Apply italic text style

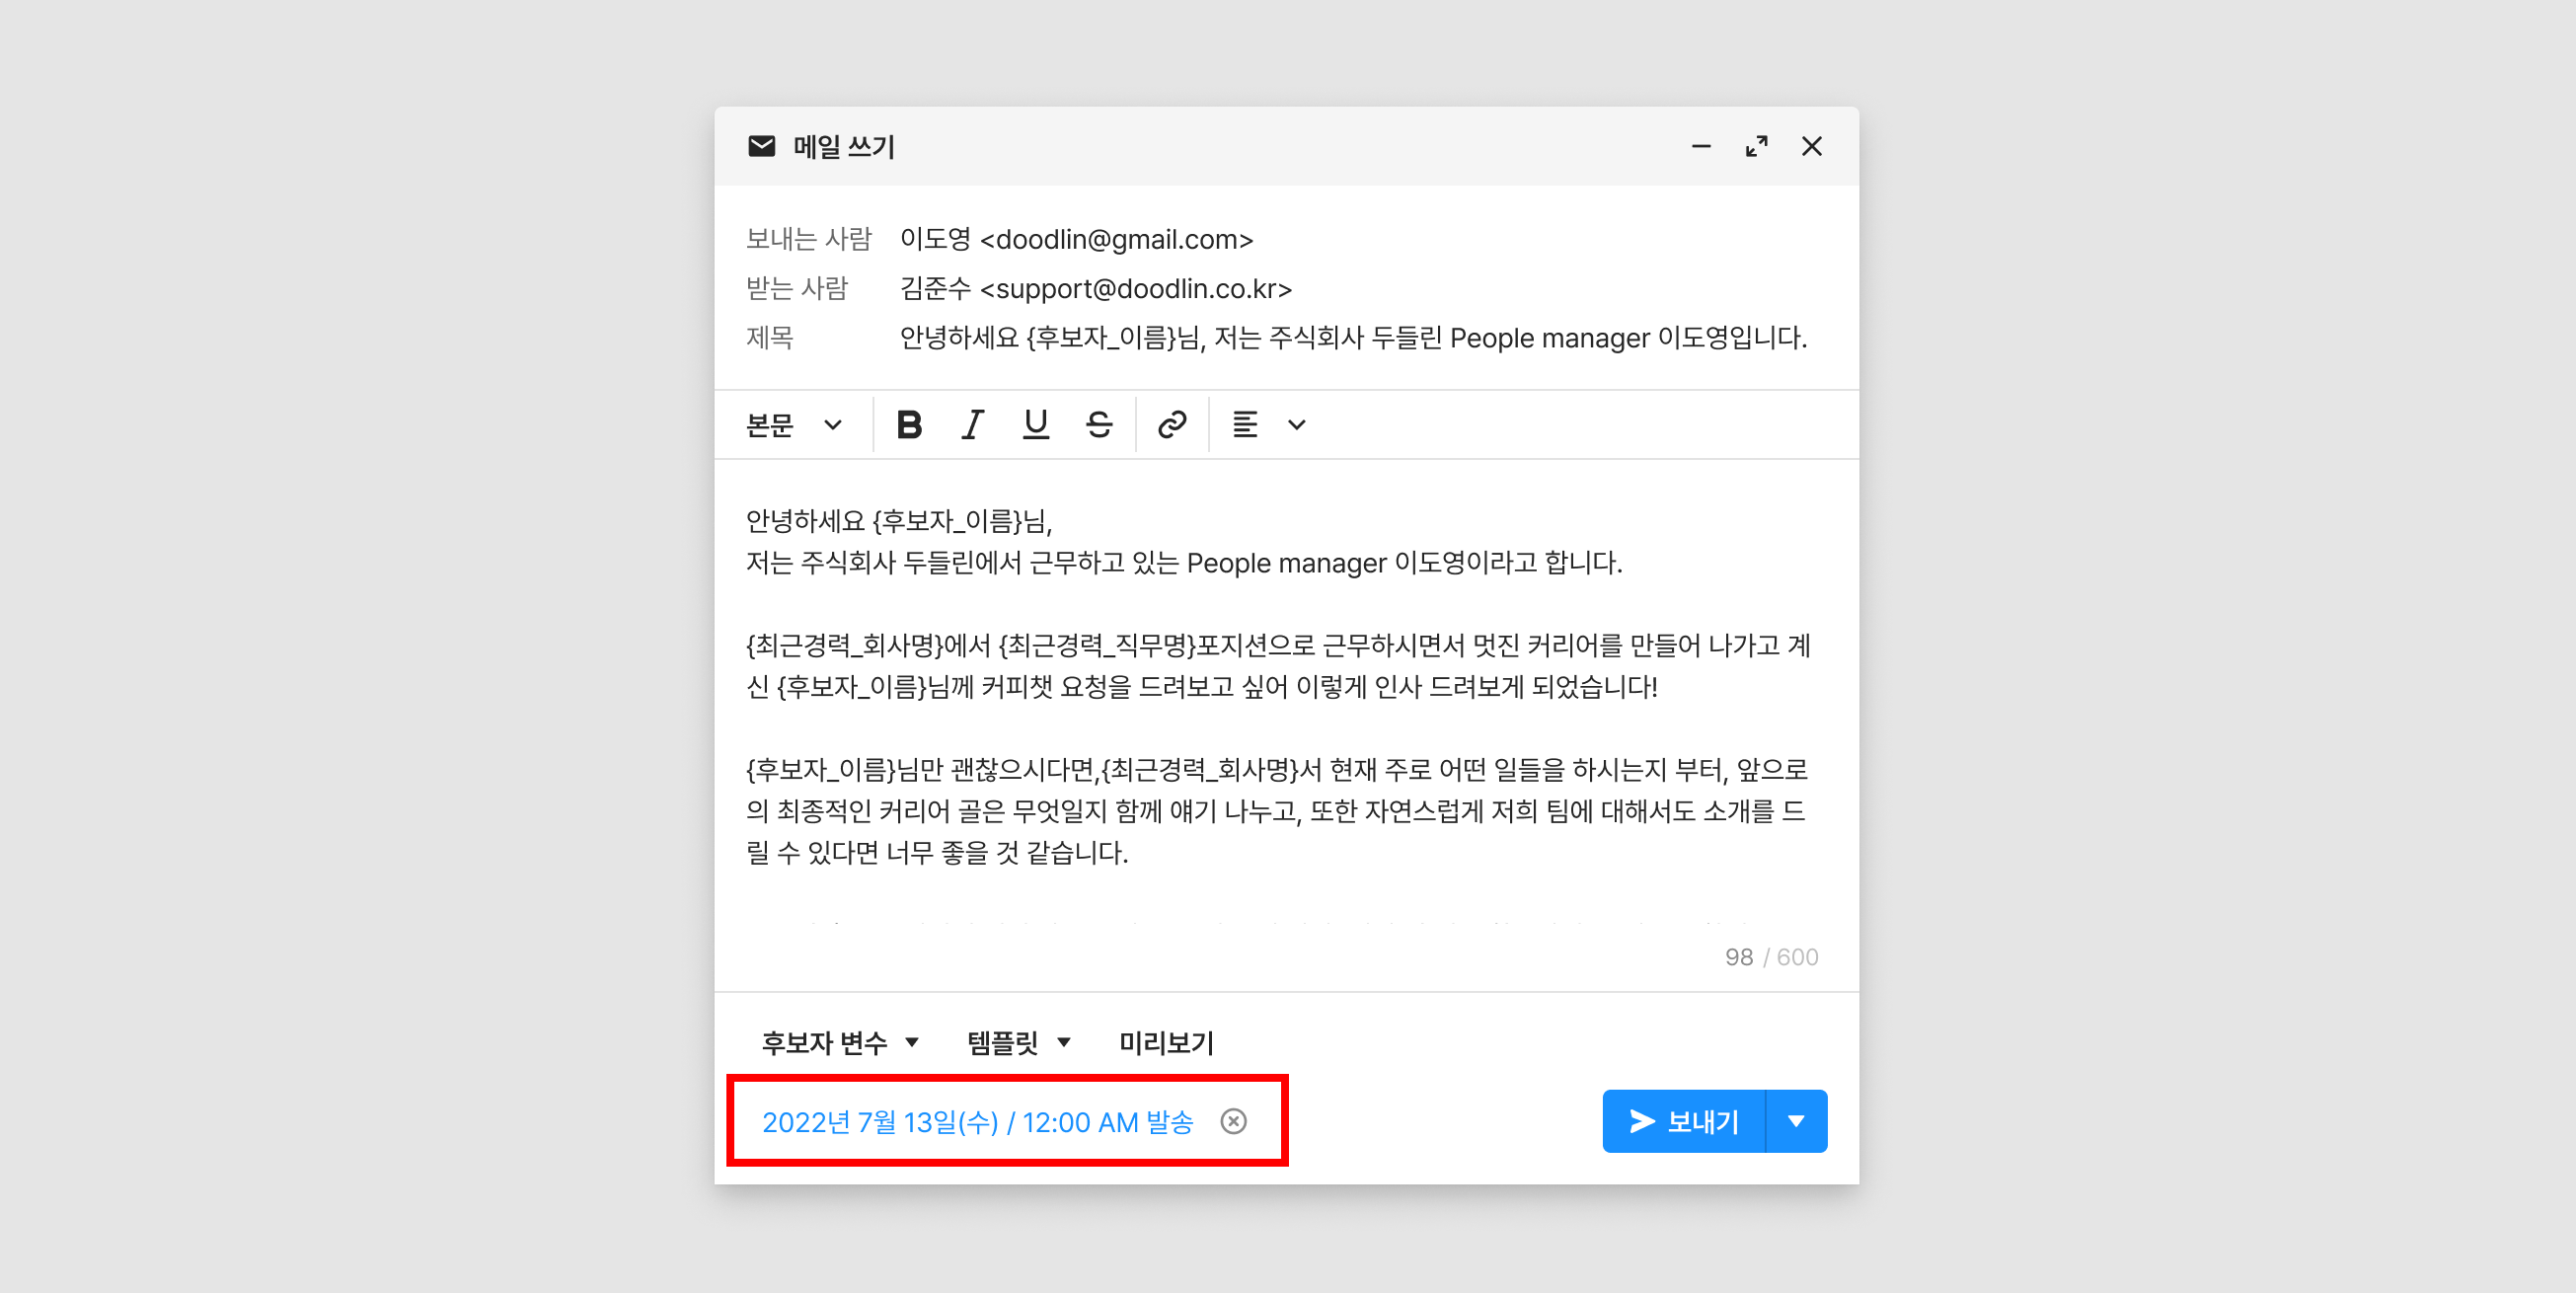[x=972, y=425]
